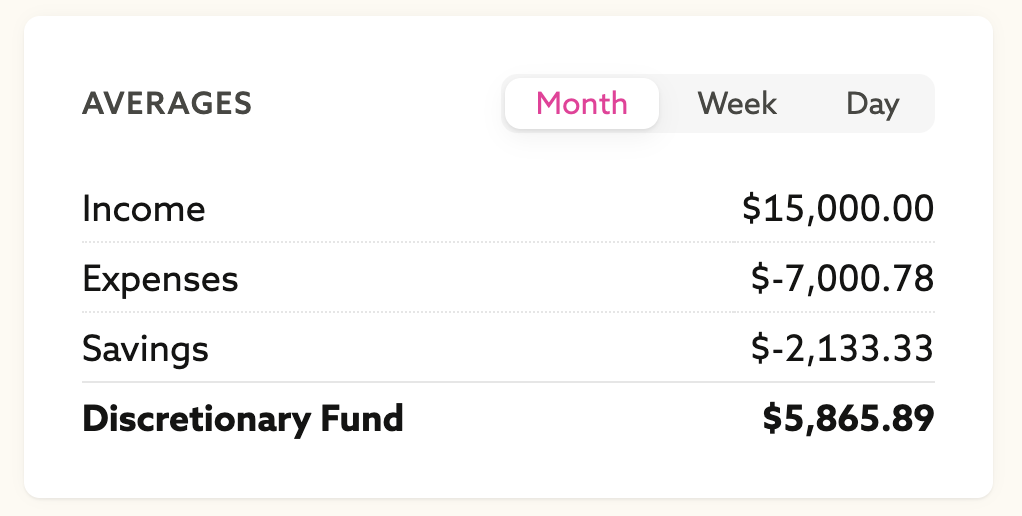Click the dotted divider below Income row
Screen dimensions: 1022x516
508,242
